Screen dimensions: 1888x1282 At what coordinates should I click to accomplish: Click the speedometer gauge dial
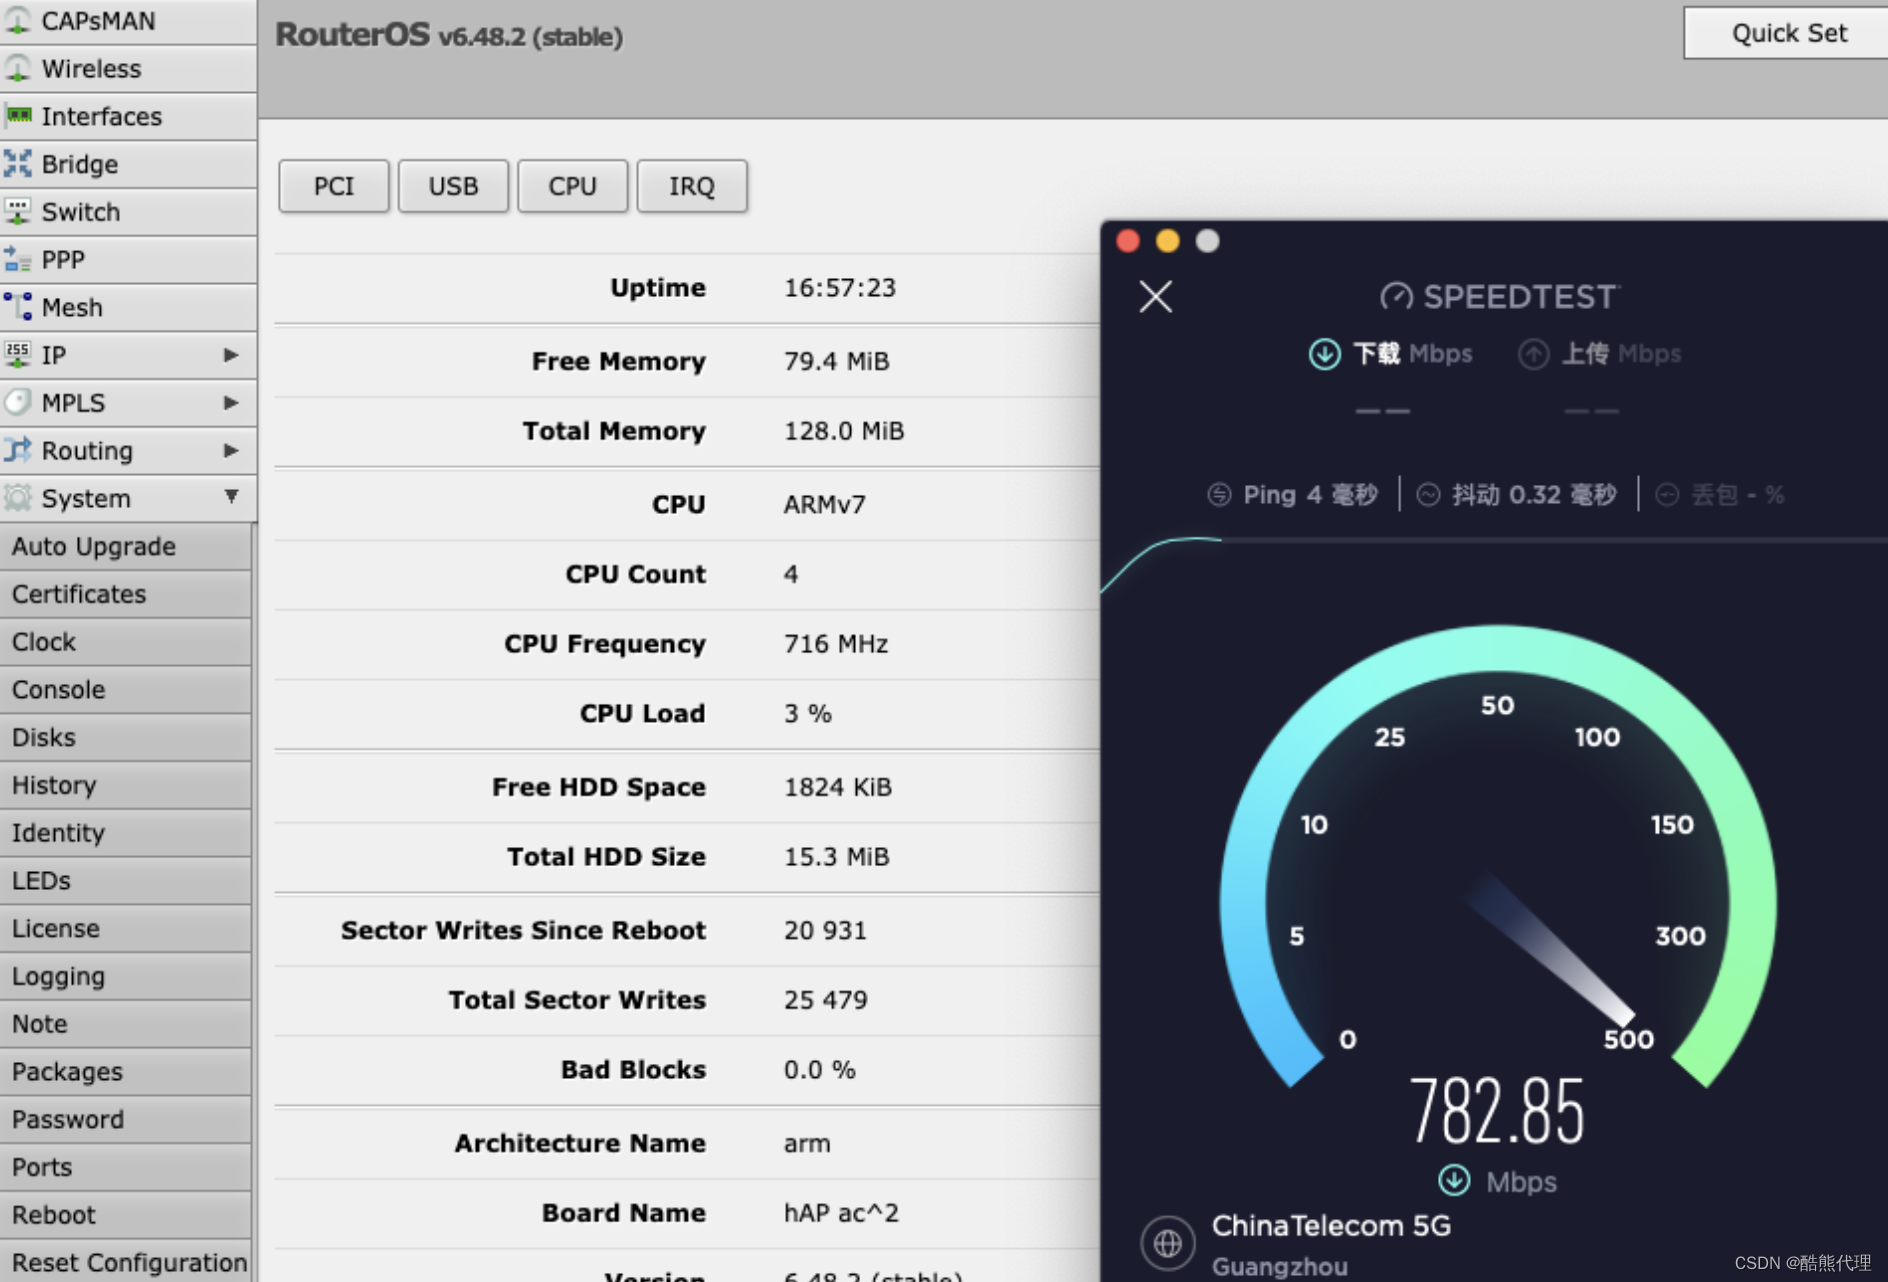(1497, 857)
